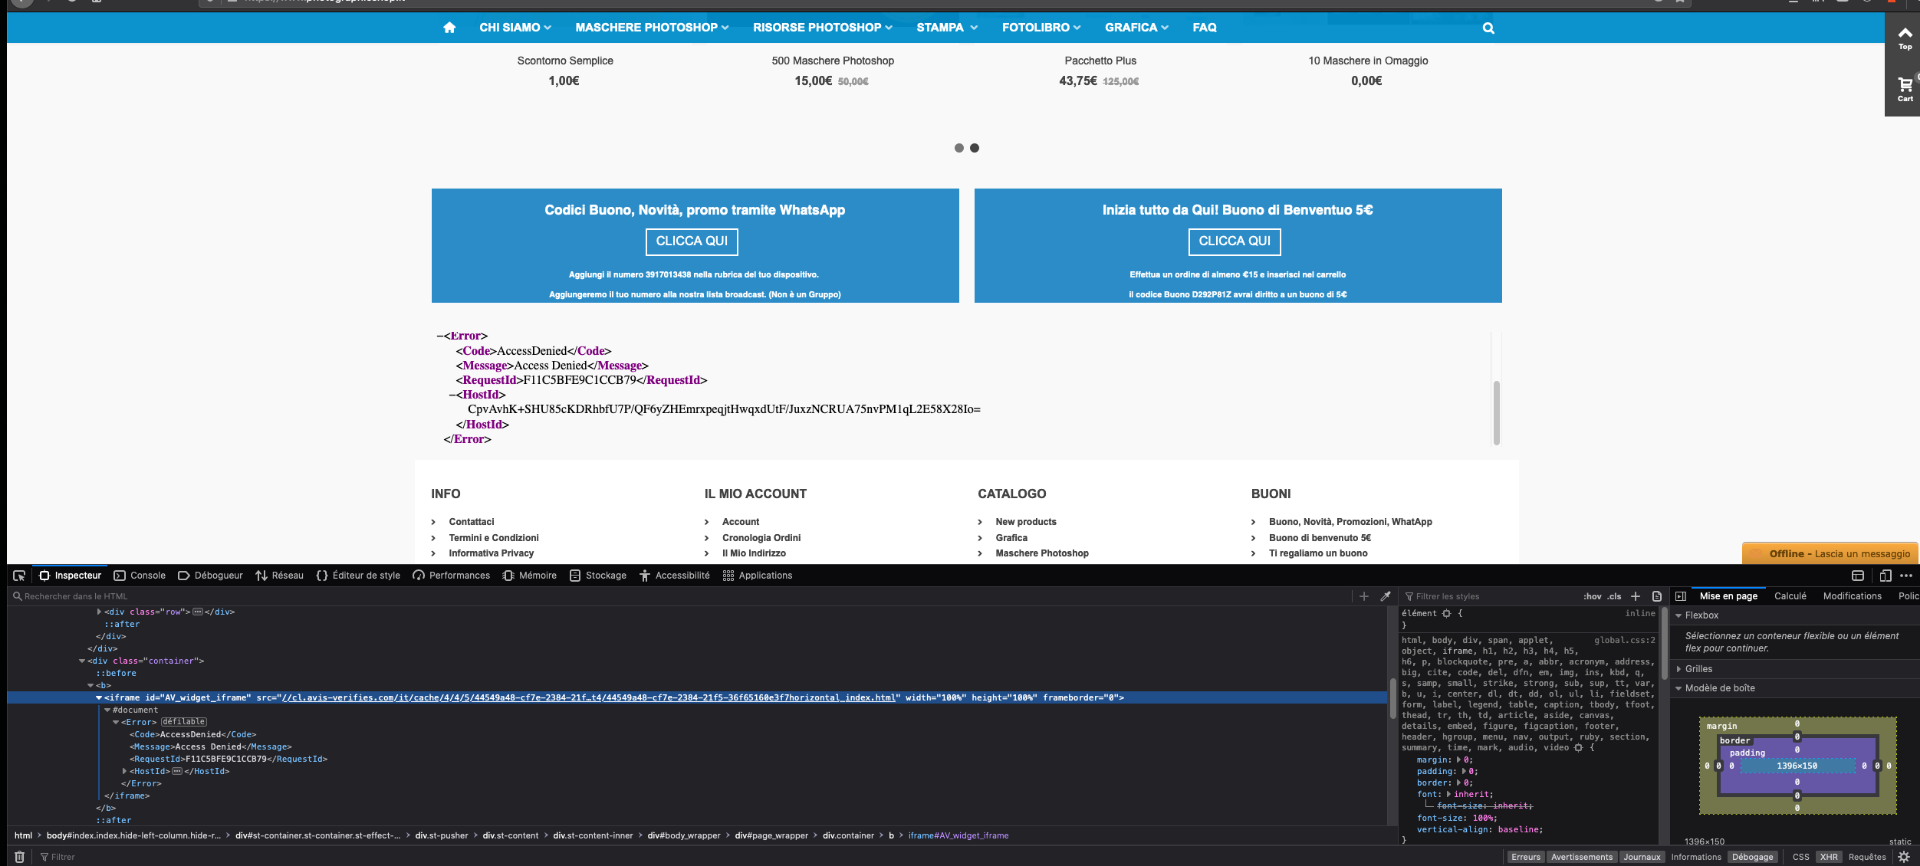Select the second carousel pagination dot
Viewport: 1920px width, 866px height.
974,148
